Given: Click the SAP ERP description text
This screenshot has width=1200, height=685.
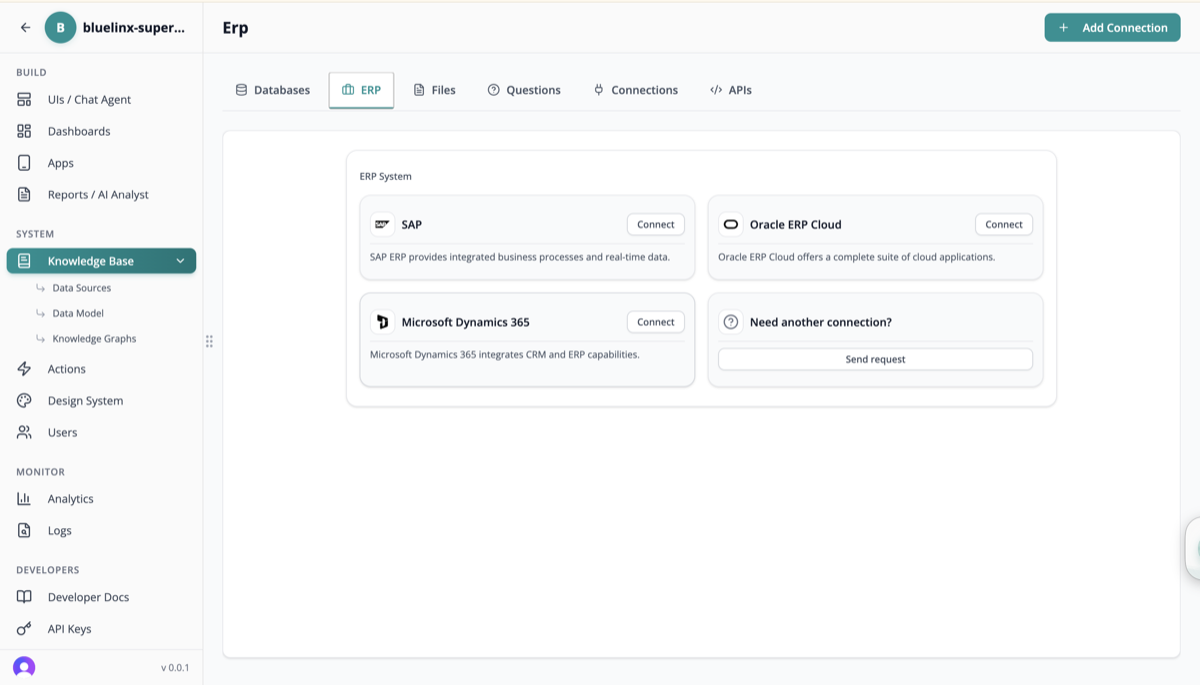Looking at the screenshot, I should (520, 257).
